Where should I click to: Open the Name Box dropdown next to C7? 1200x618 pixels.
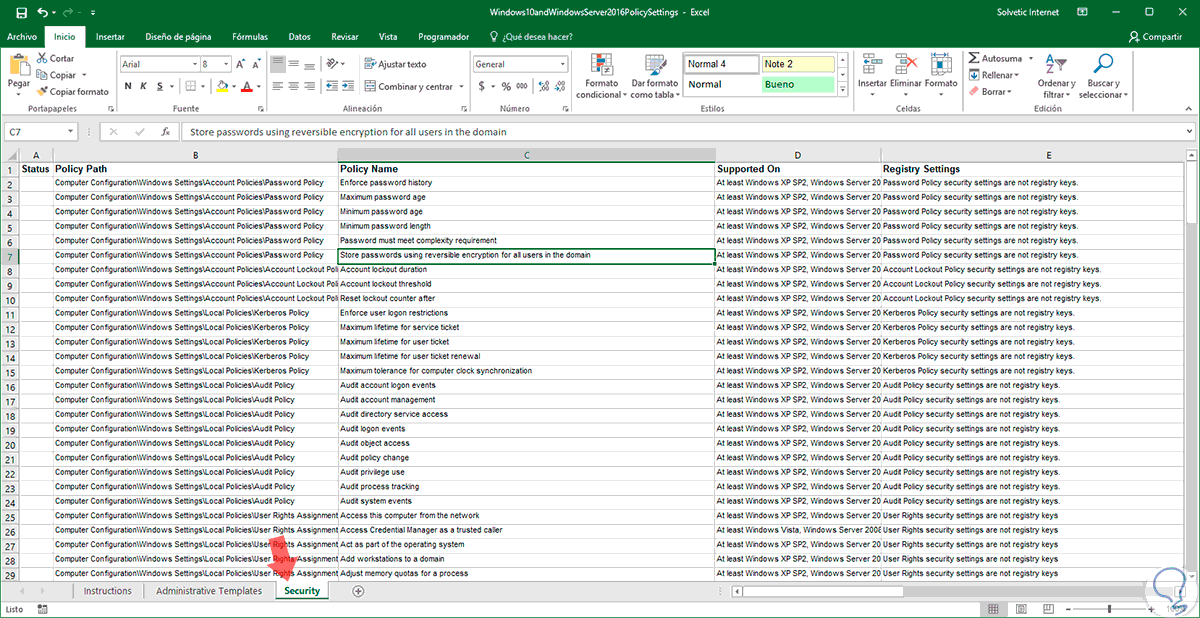pos(71,132)
